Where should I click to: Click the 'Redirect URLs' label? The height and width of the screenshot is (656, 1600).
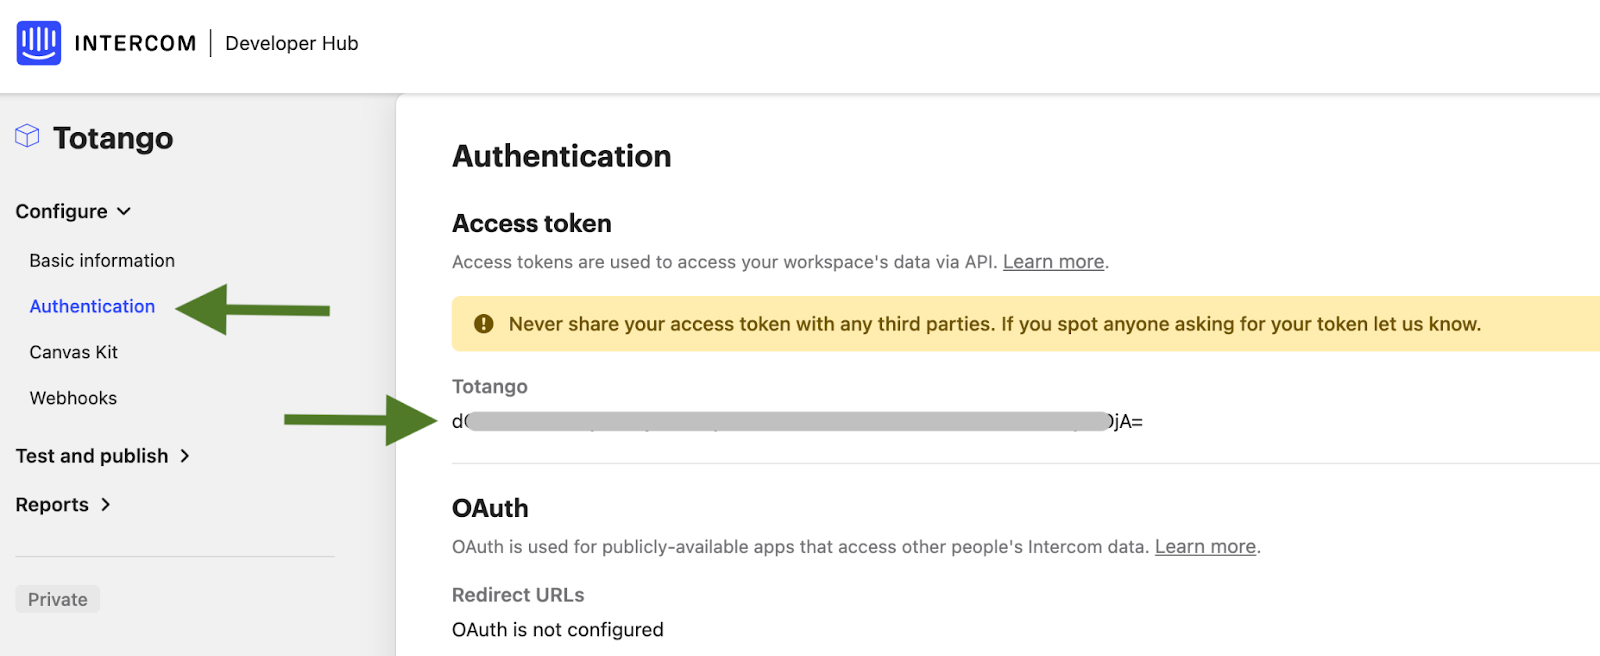pyautogui.click(x=518, y=595)
